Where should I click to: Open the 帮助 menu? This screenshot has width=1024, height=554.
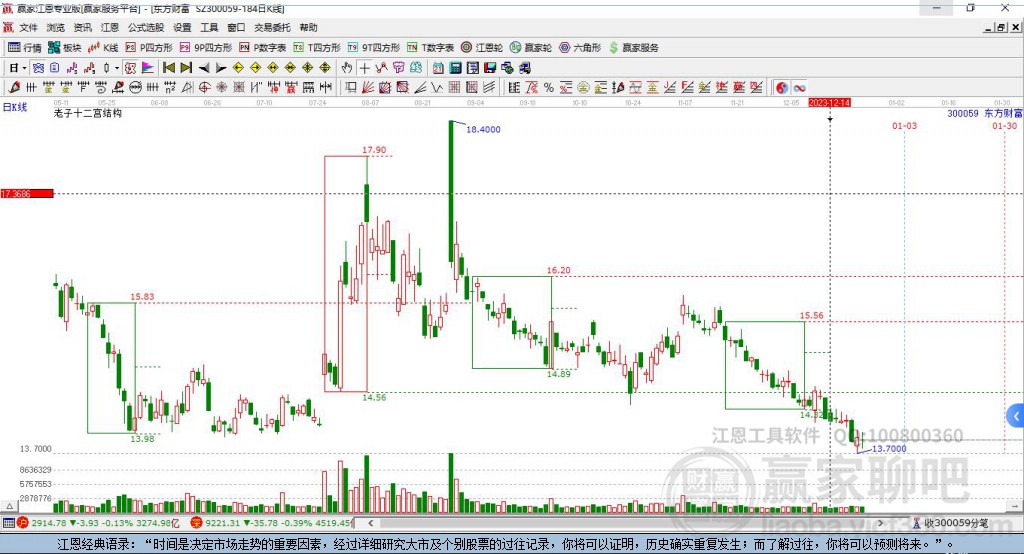pyautogui.click(x=308, y=27)
